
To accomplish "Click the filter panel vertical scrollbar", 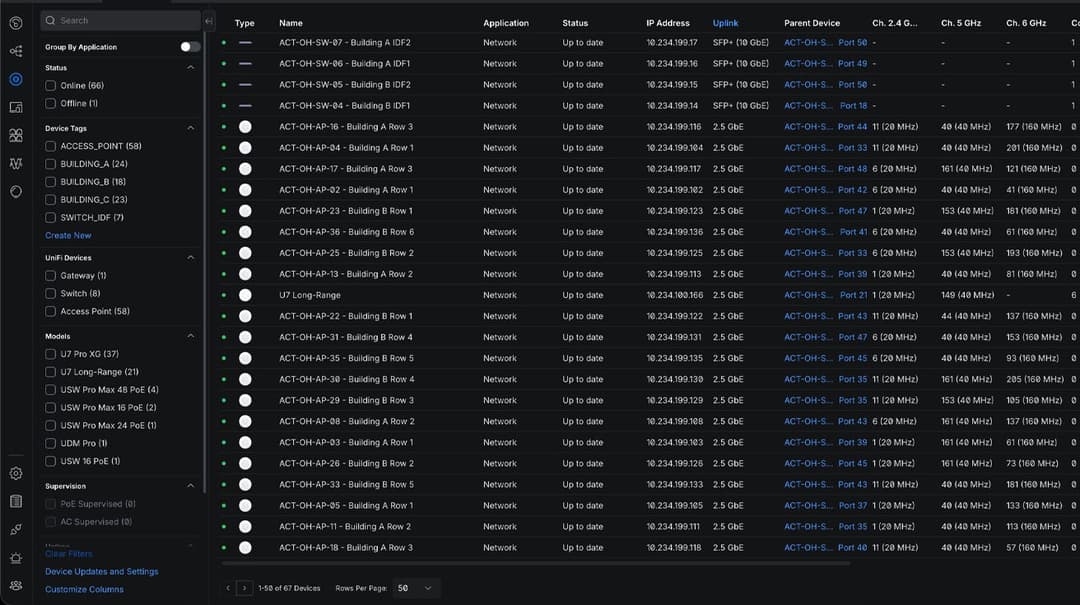I will point(205,262).
